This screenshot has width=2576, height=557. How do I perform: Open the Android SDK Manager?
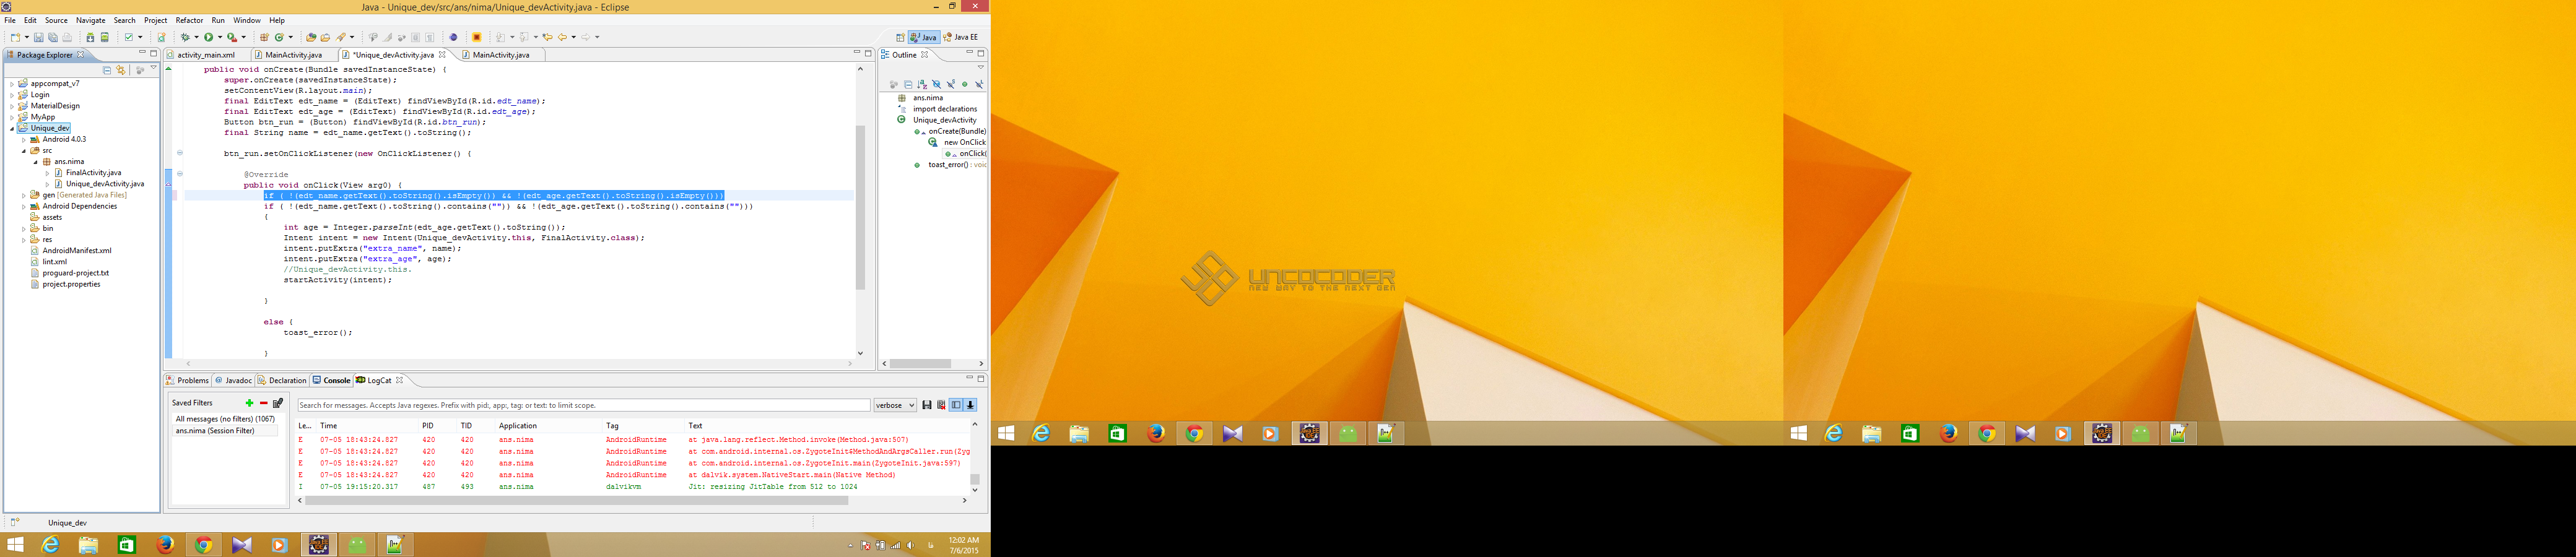[90, 38]
